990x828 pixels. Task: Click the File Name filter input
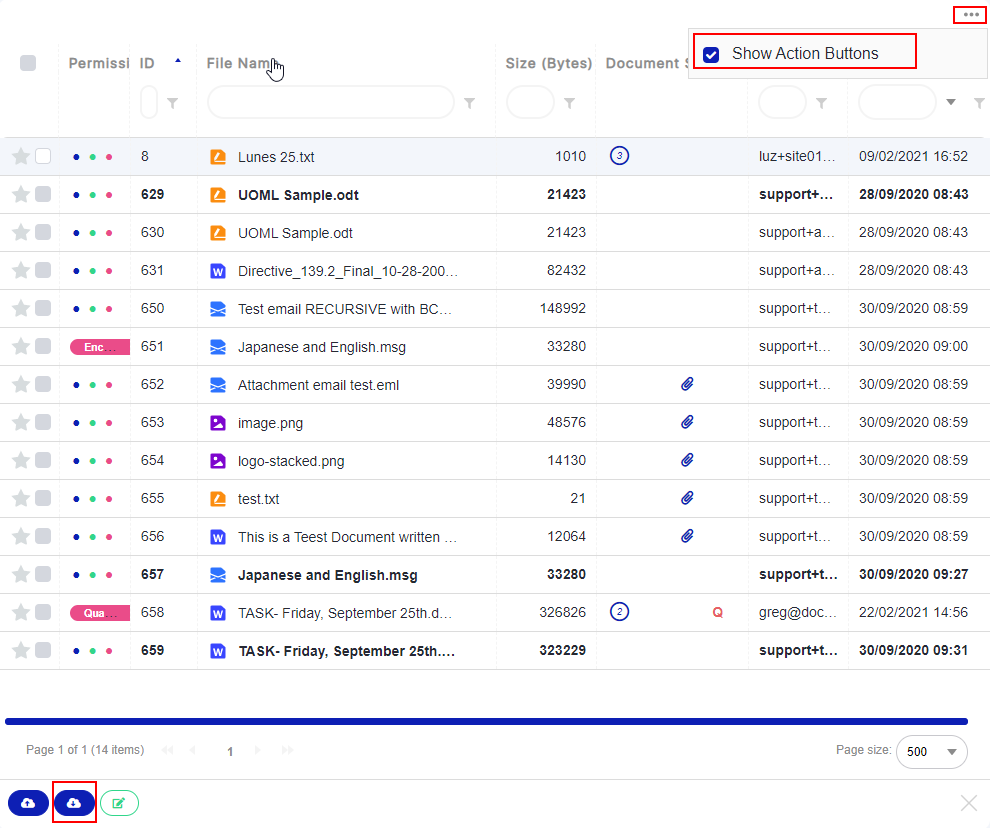[330, 102]
